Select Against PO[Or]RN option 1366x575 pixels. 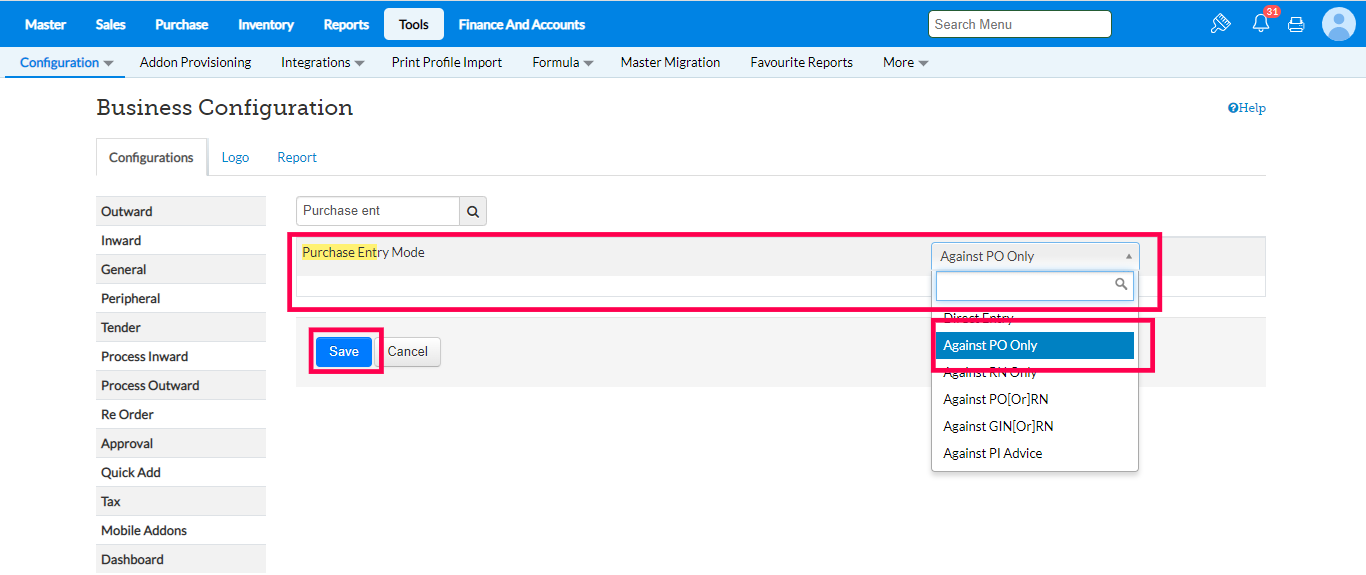tap(996, 399)
